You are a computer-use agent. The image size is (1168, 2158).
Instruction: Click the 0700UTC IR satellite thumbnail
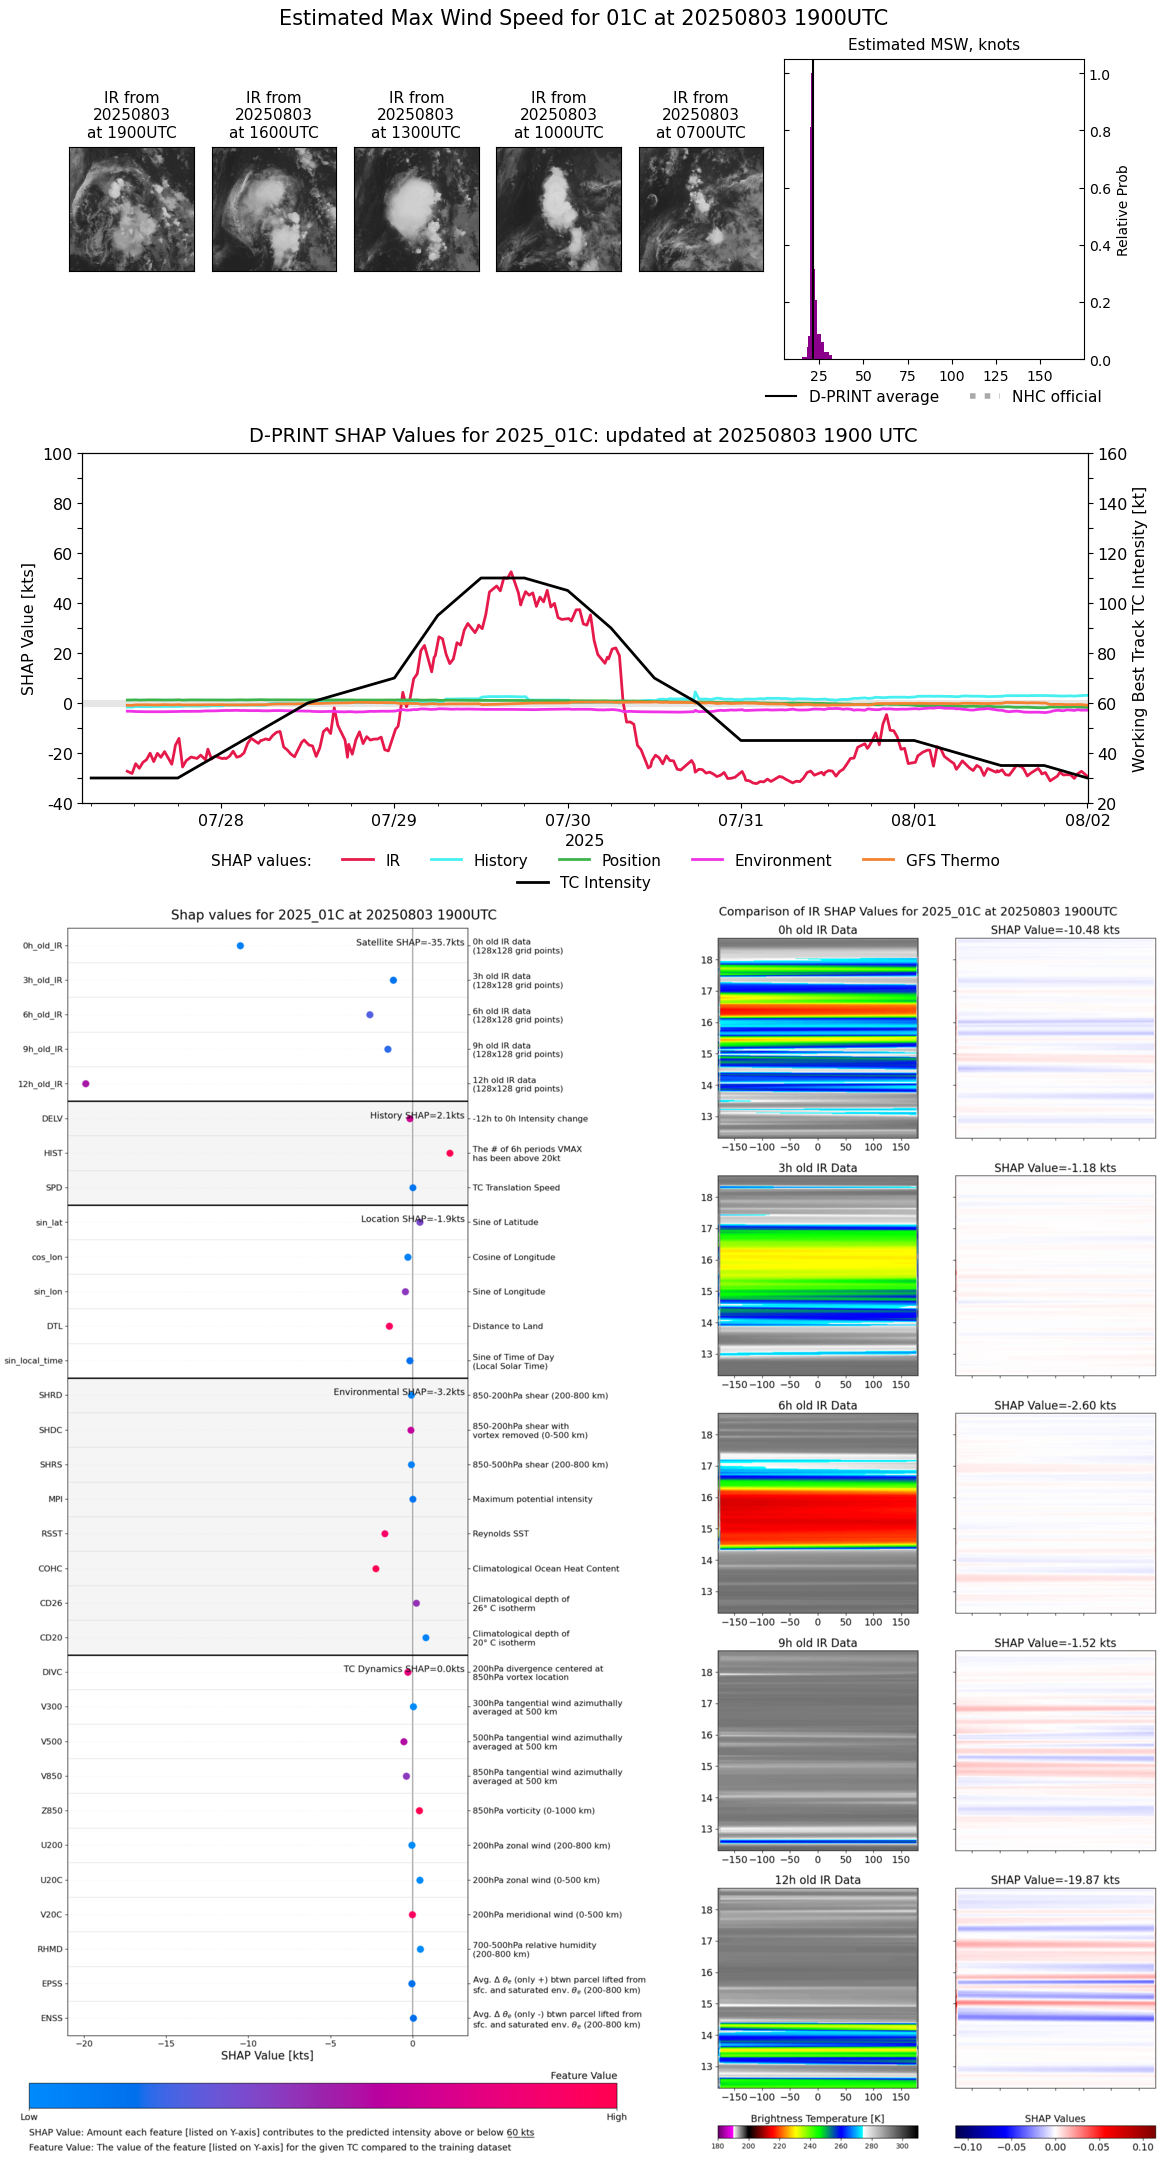701,209
